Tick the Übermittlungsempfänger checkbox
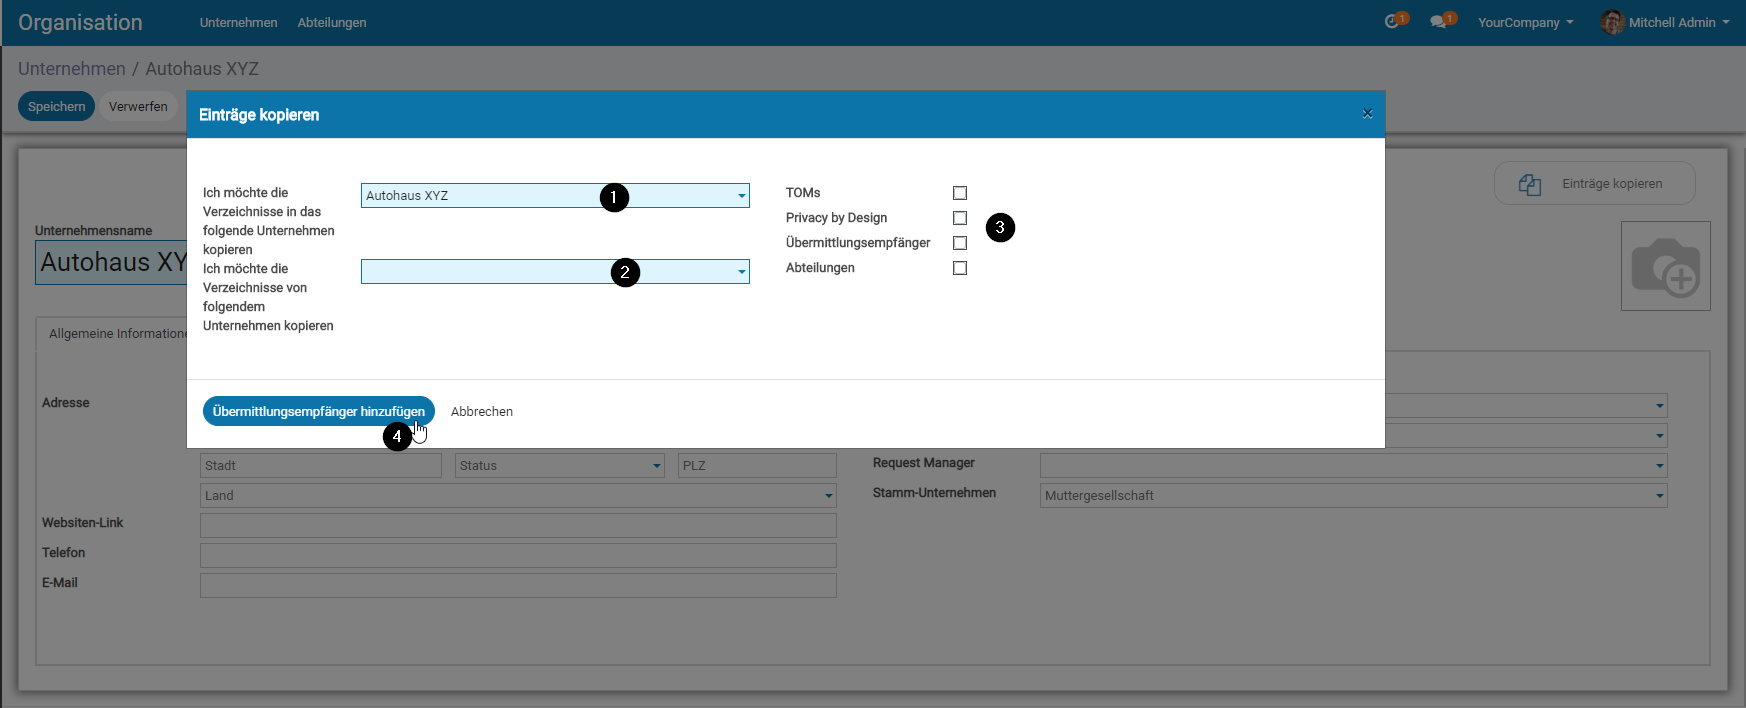Image resolution: width=1746 pixels, height=708 pixels. click(960, 243)
